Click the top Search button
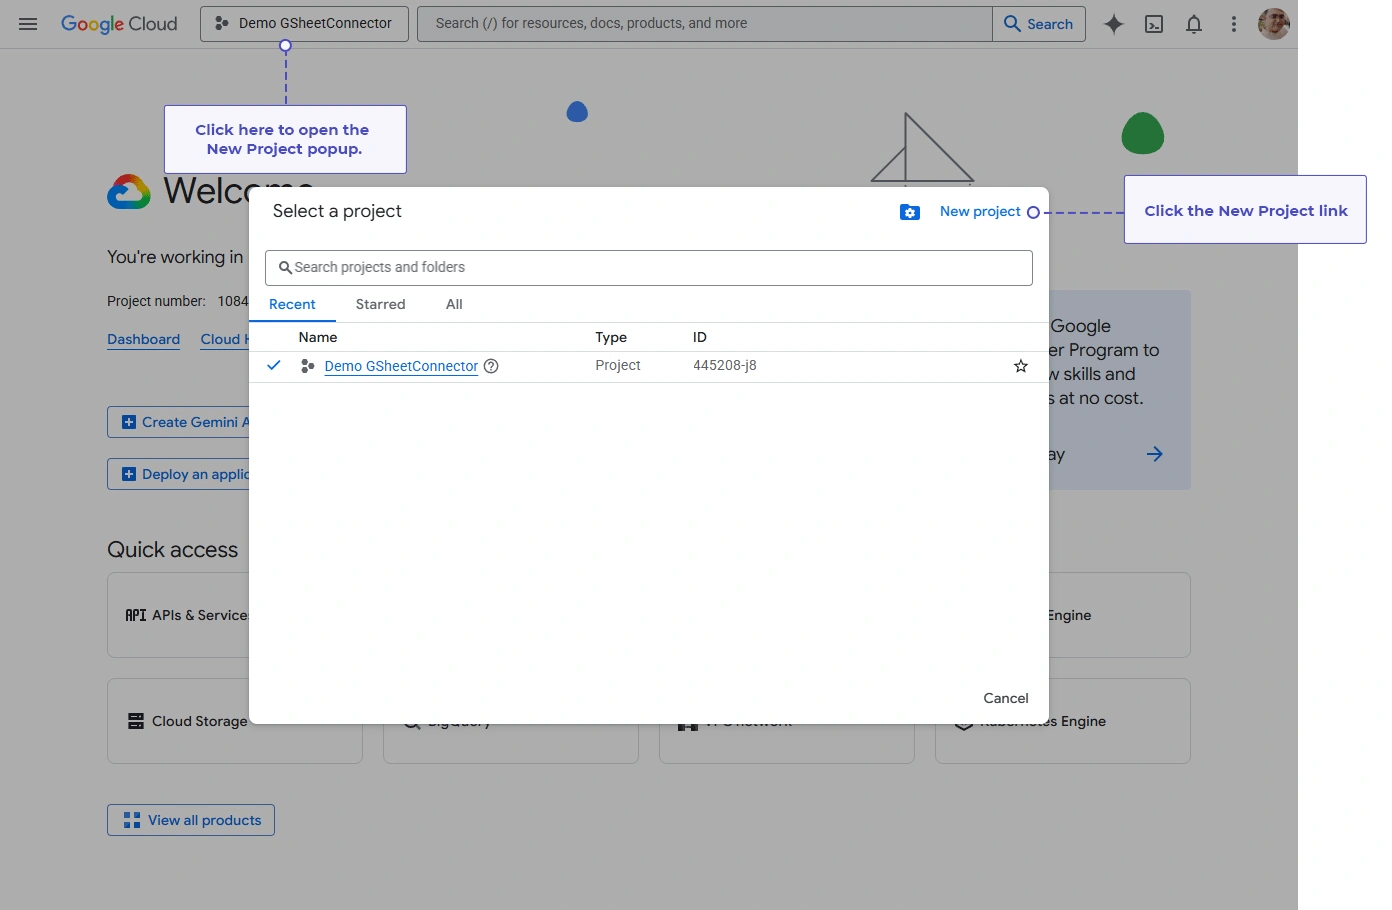The height and width of the screenshot is (910, 1392). pyautogui.click(x=1039, y=24)
